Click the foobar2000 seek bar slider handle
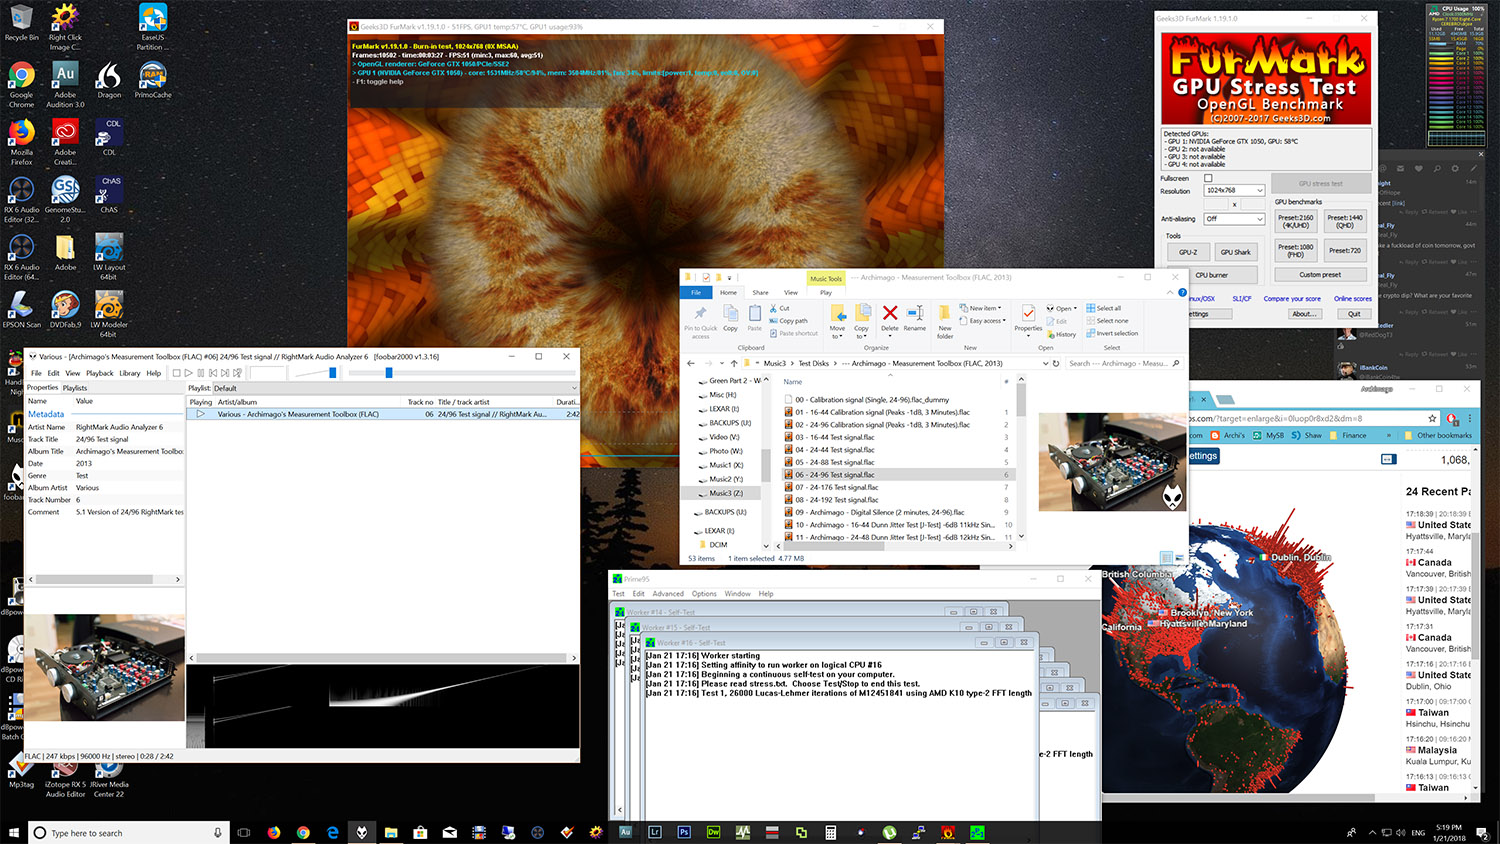Viewport: 1500px width, 844px height. (389, 373)
